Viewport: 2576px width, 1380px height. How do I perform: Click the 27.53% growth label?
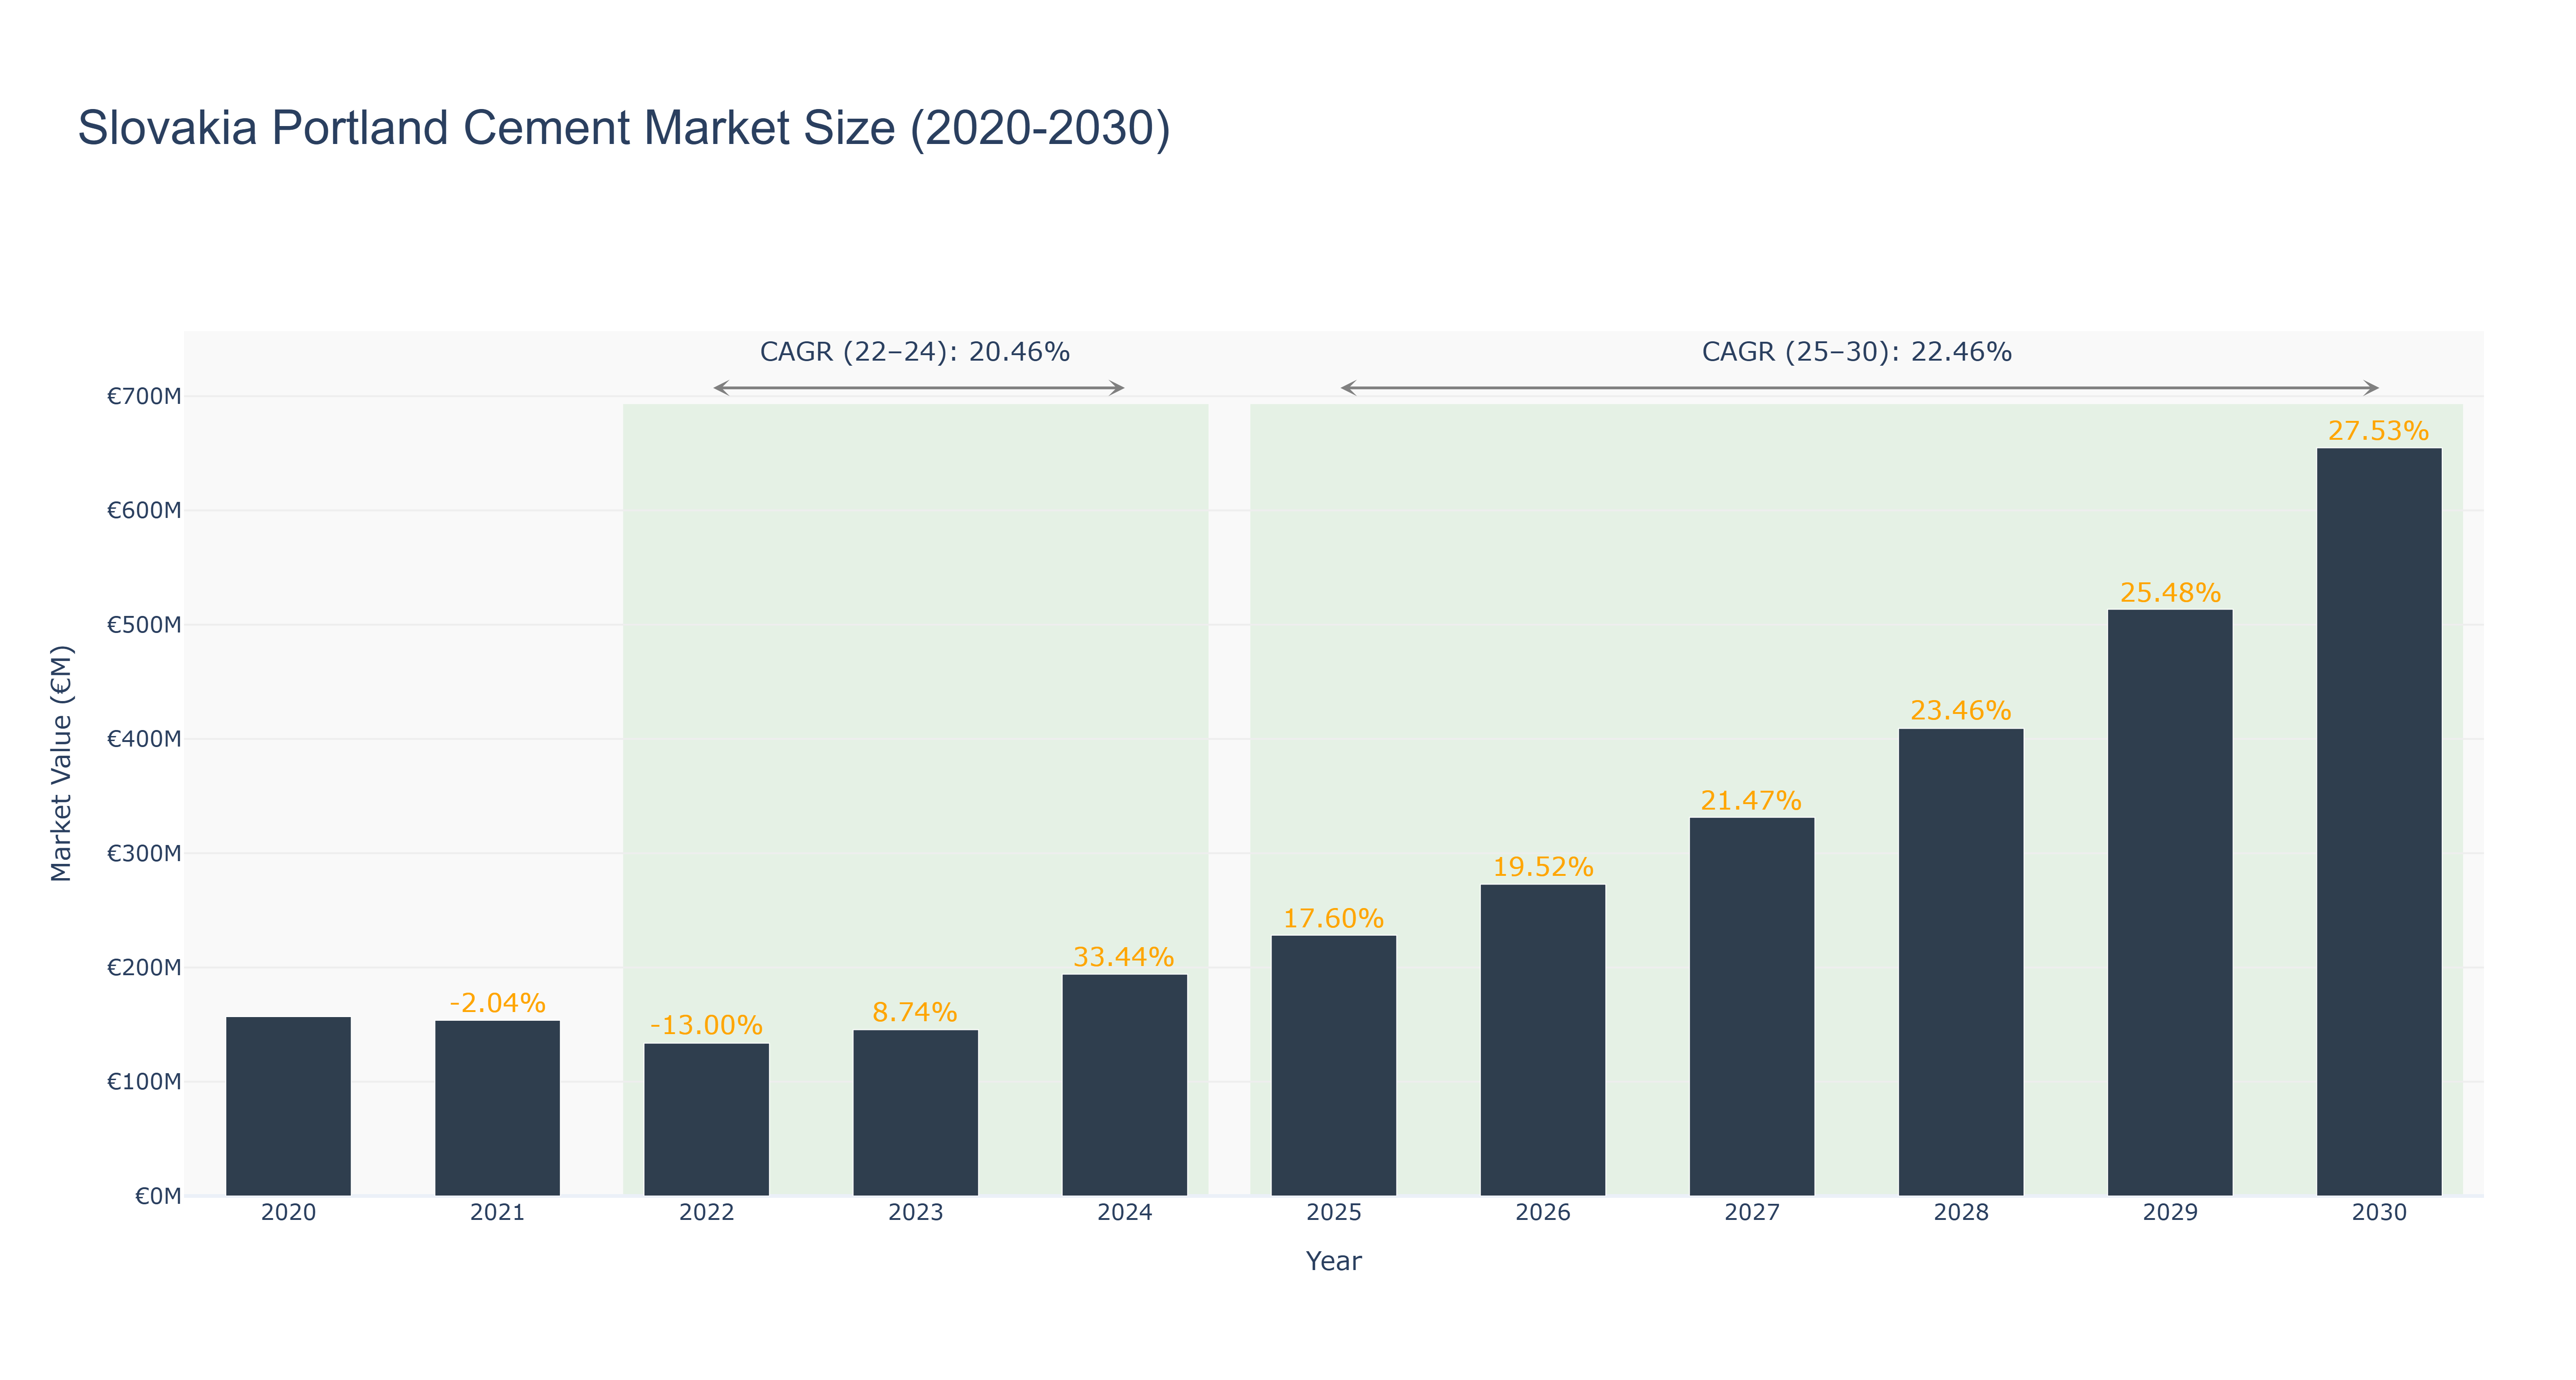(2378, 431)
